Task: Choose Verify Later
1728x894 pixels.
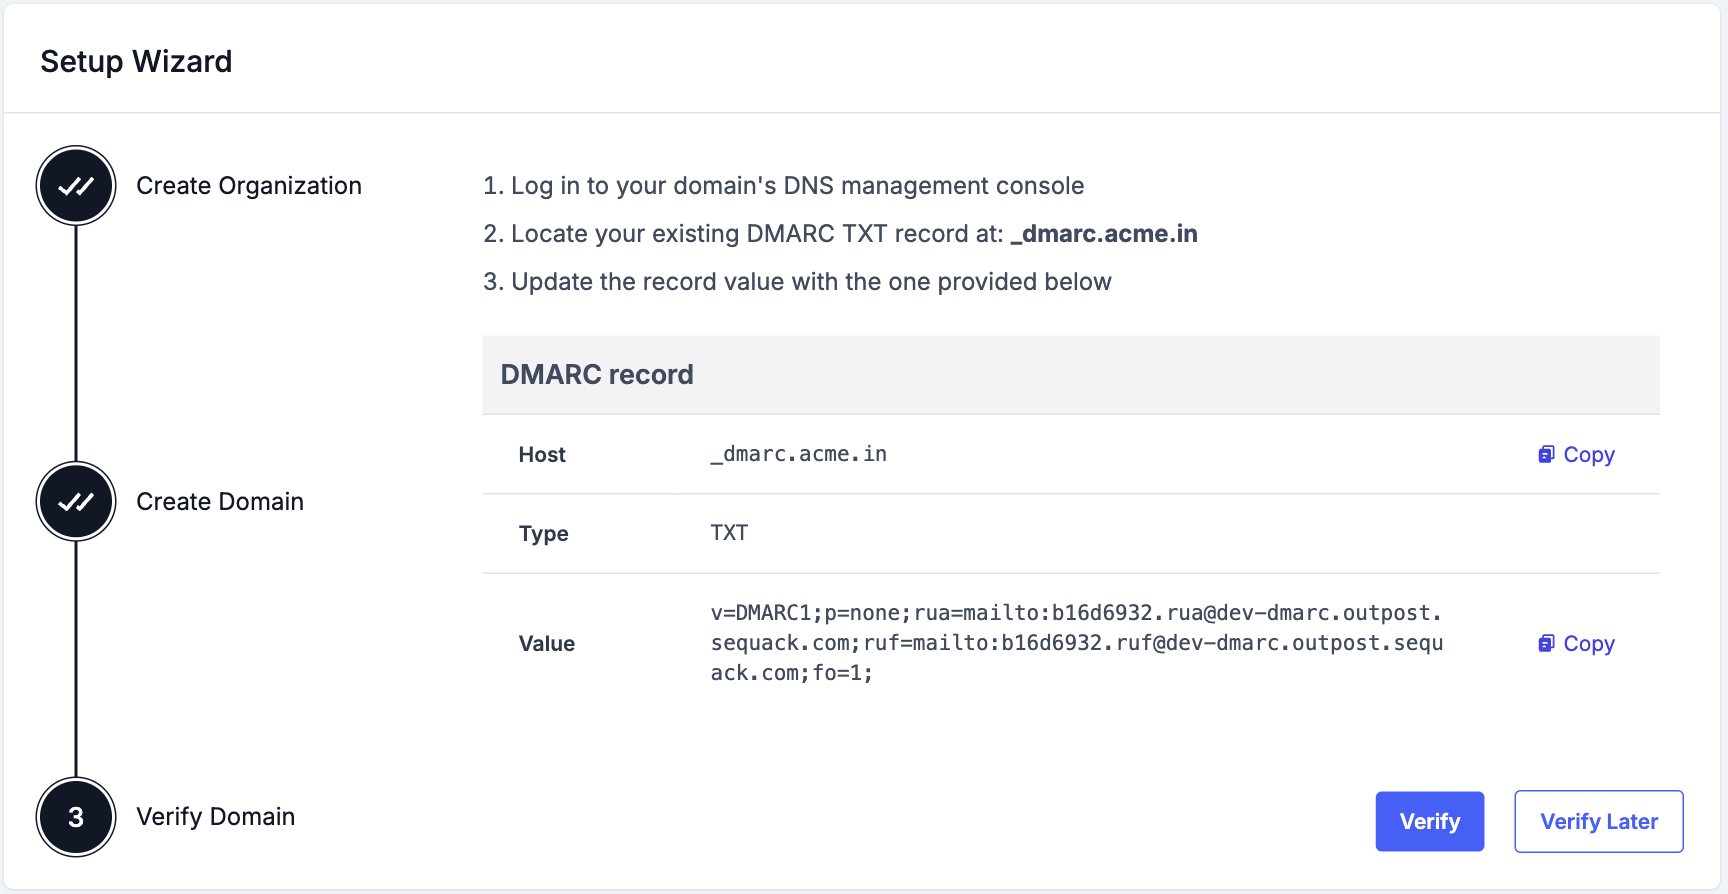Action: (1598, 821)
